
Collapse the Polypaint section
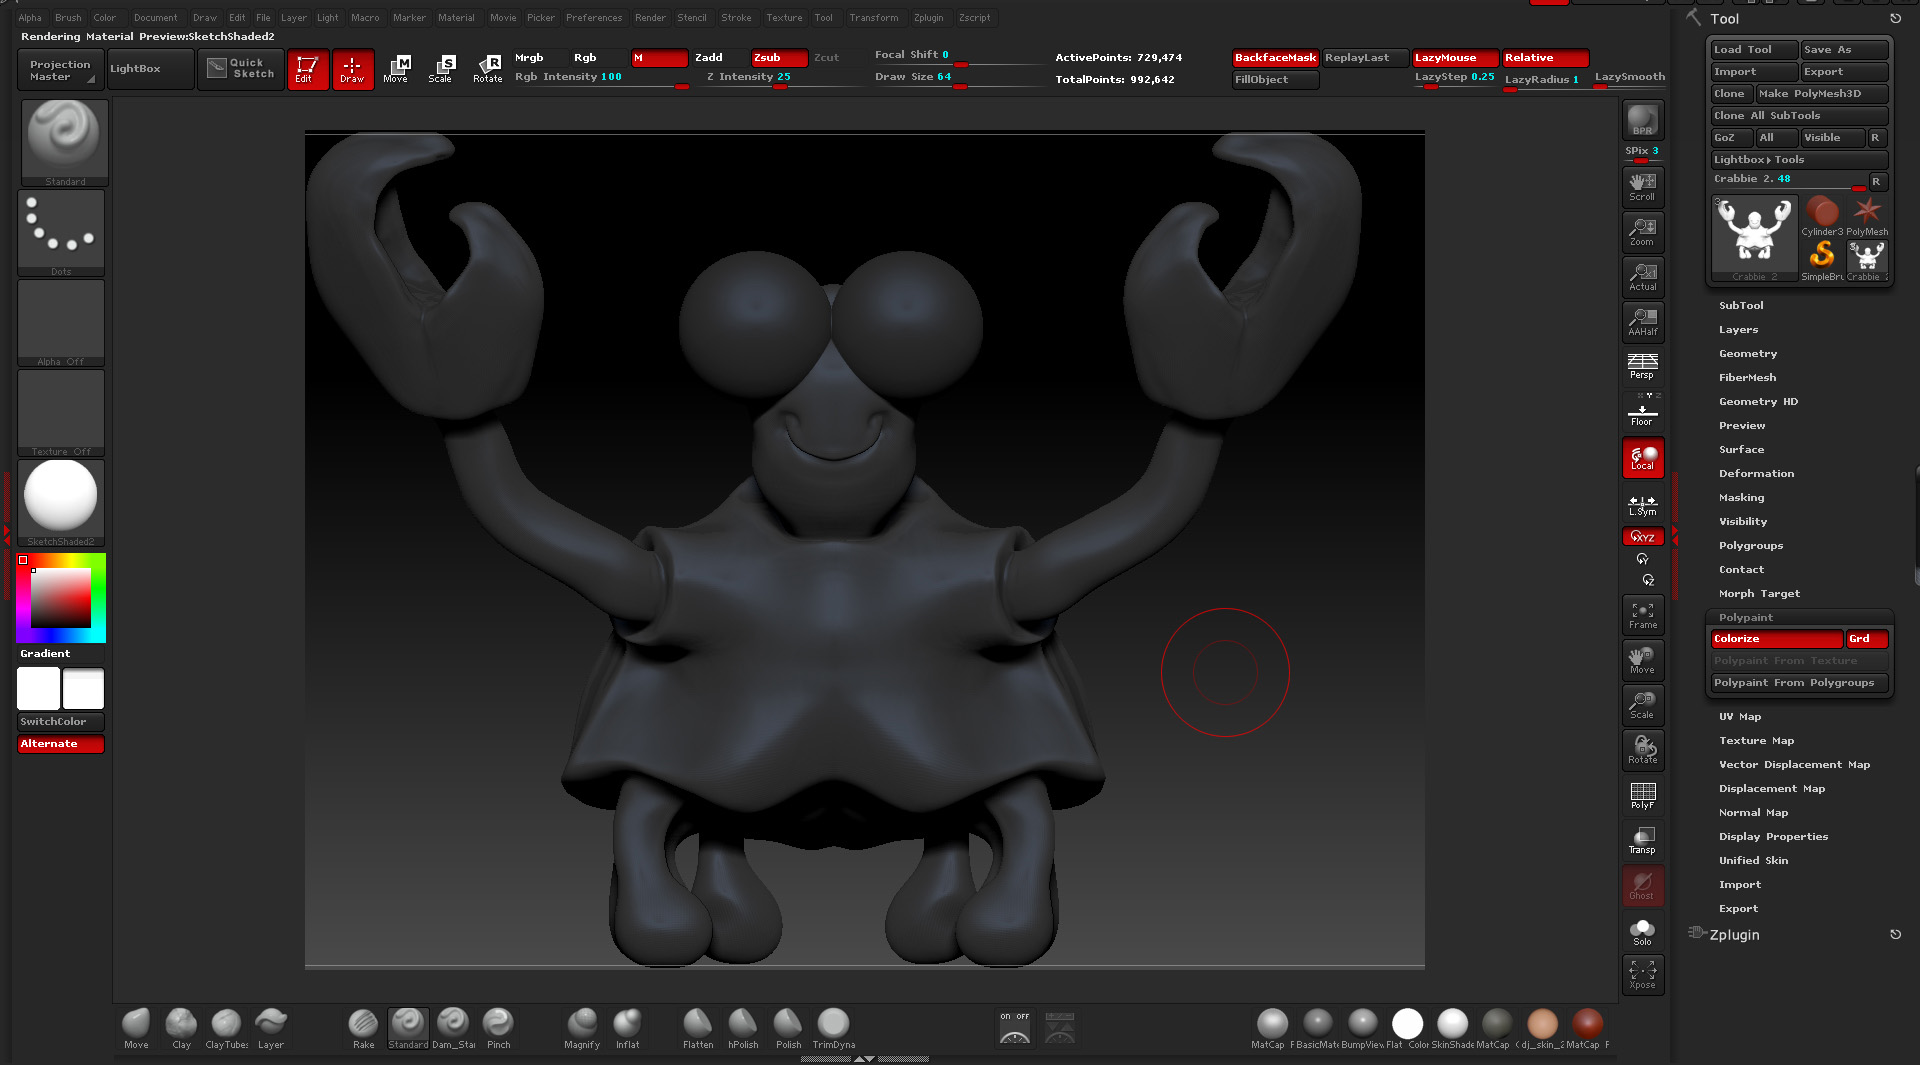pos(1746,618)
